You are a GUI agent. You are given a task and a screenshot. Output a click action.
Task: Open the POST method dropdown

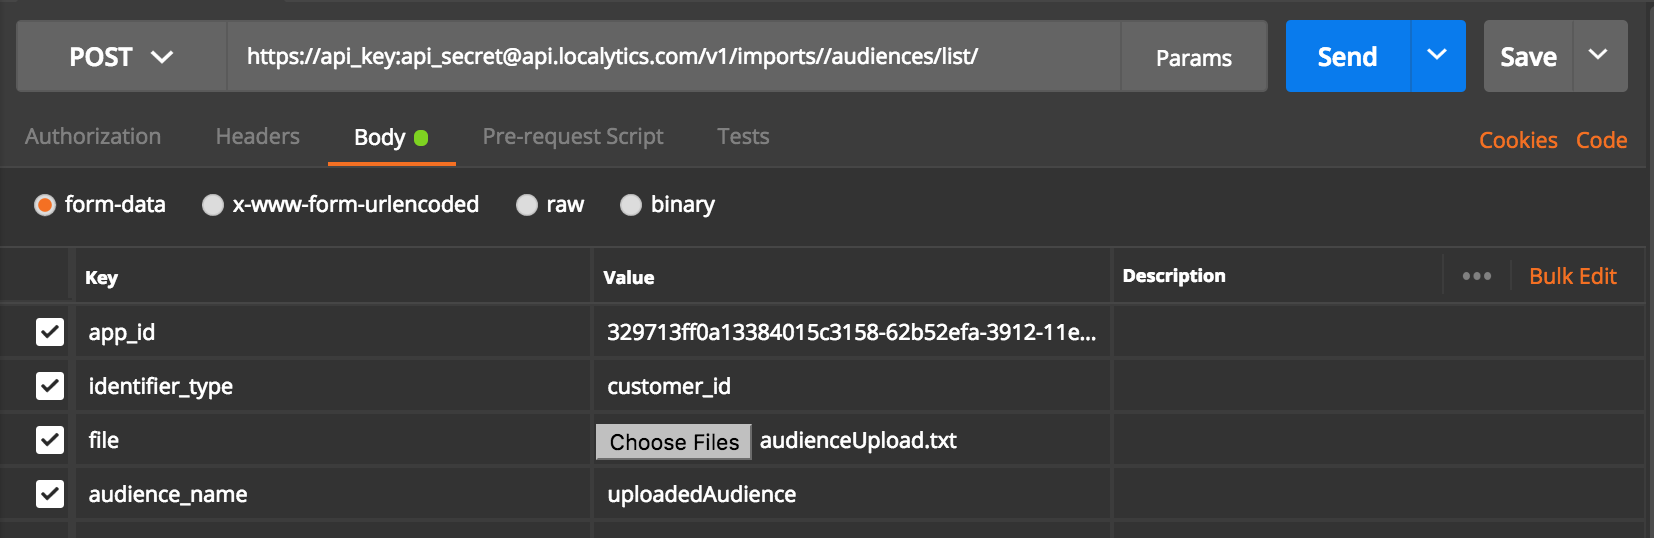(121, 57)
